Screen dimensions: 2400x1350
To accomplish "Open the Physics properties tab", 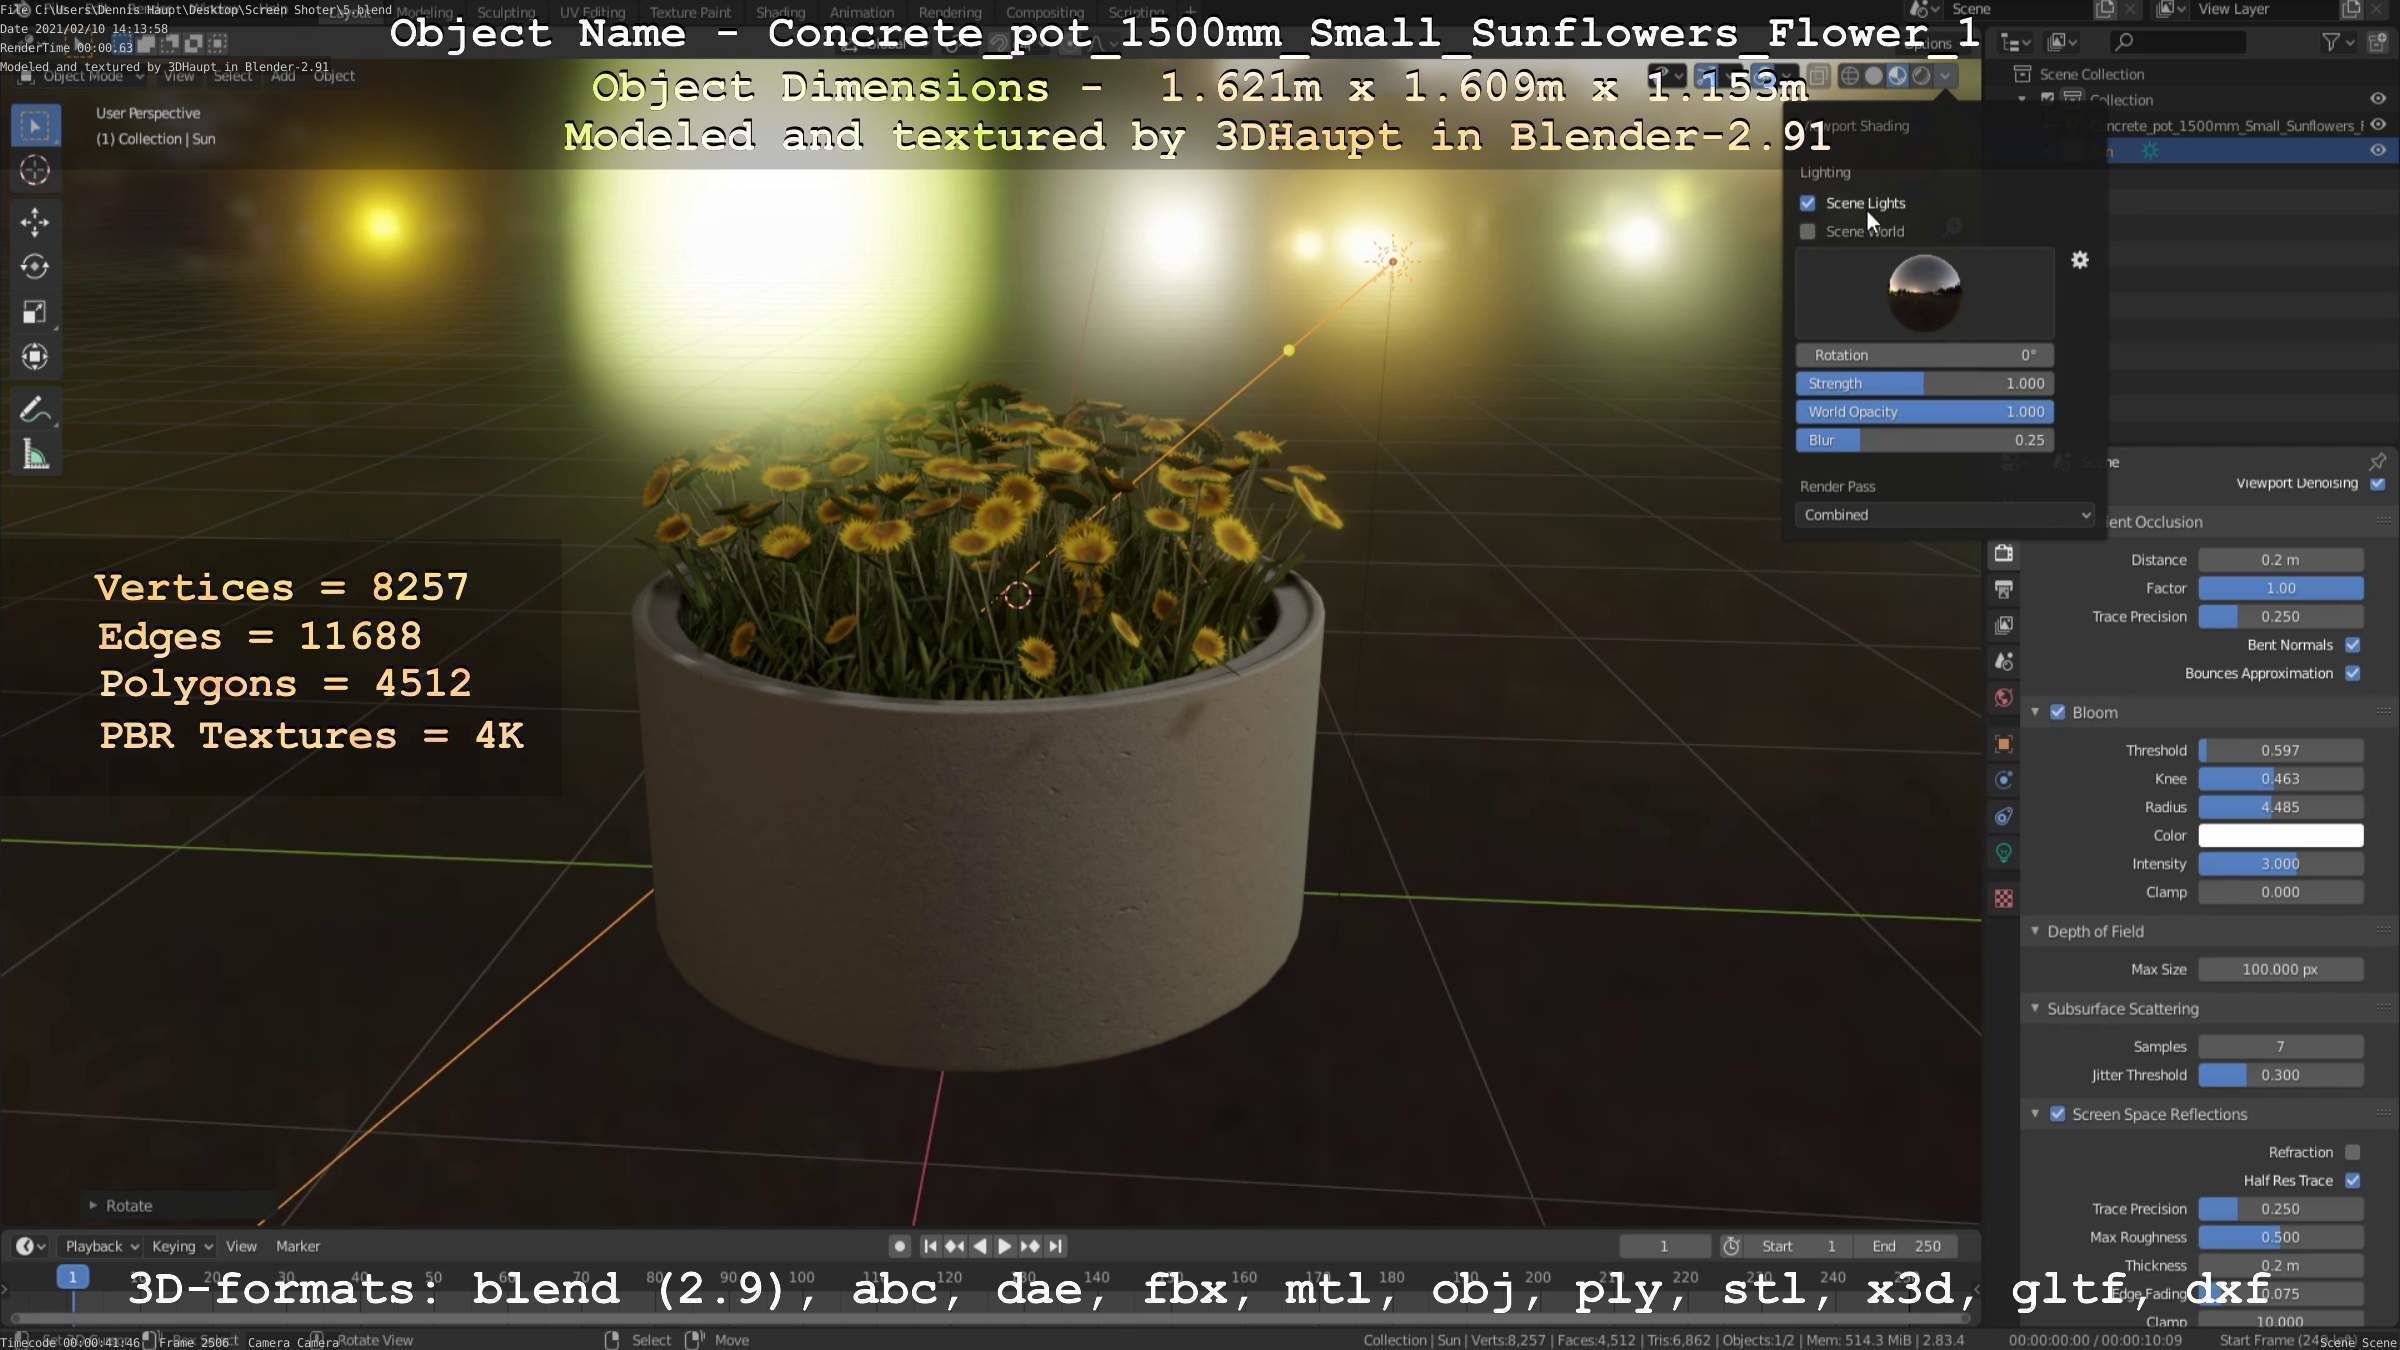I will [2004, 780].
